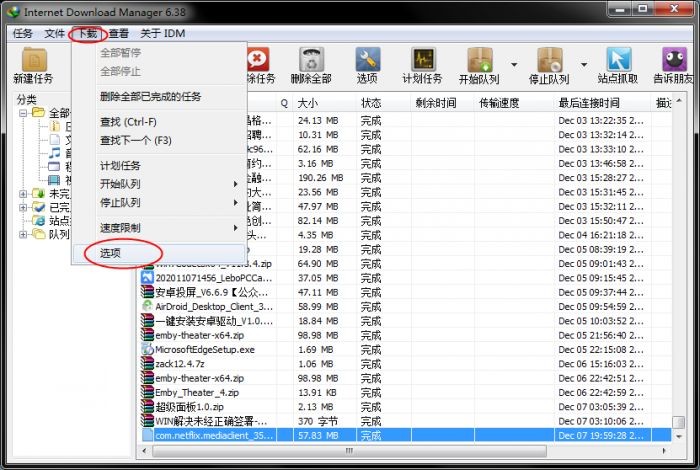Open 选项 wrench toolbar icon
This screenshot has height=470, width=700.
point(367,59)
